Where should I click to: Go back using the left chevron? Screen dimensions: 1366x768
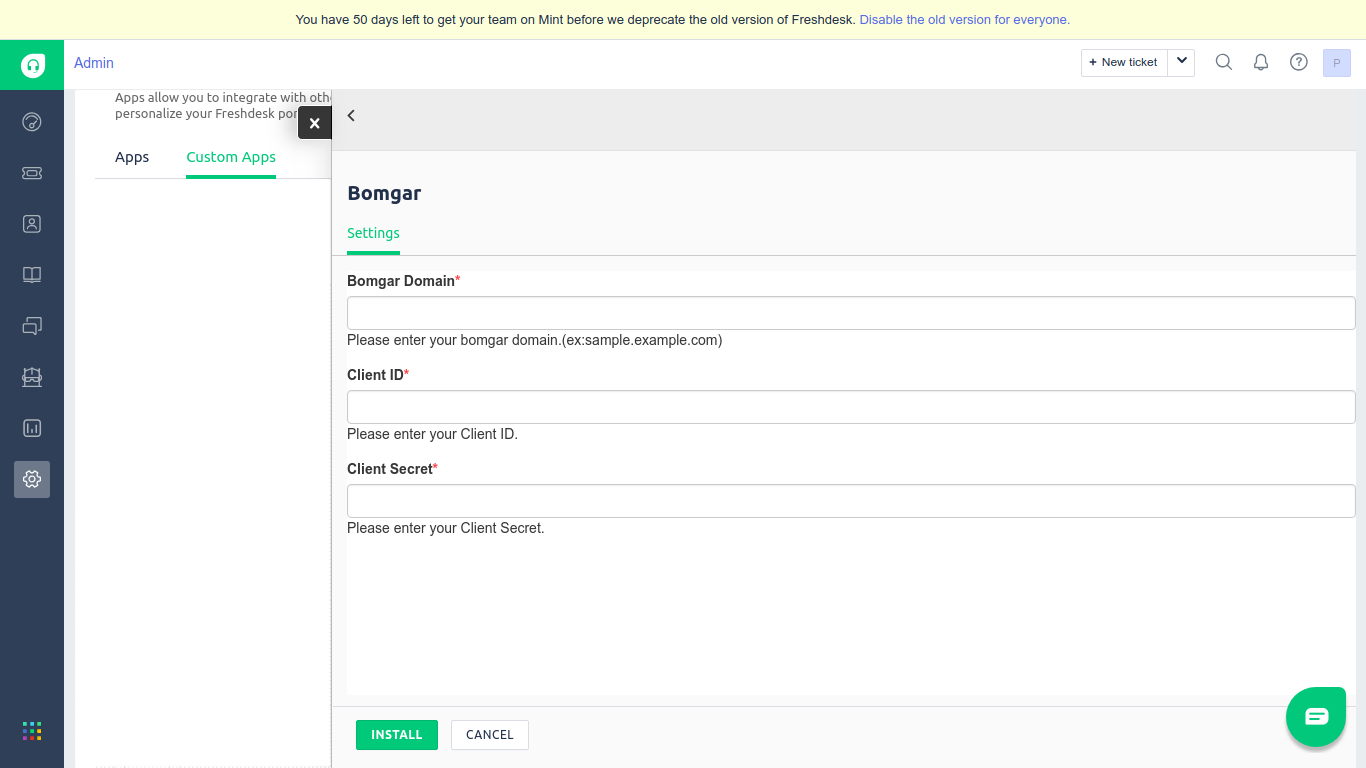click(x=351, y=116)
